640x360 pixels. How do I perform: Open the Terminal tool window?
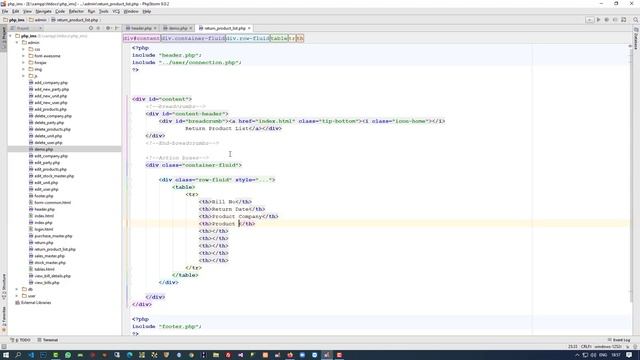click(x=48, y=340)
